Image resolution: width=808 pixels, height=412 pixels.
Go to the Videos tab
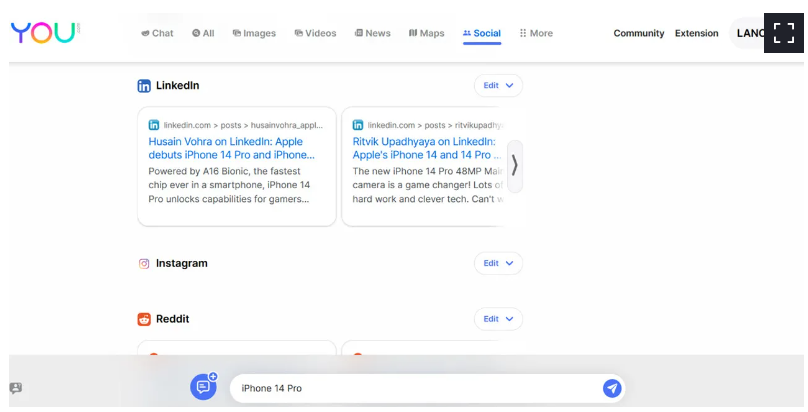315,33
